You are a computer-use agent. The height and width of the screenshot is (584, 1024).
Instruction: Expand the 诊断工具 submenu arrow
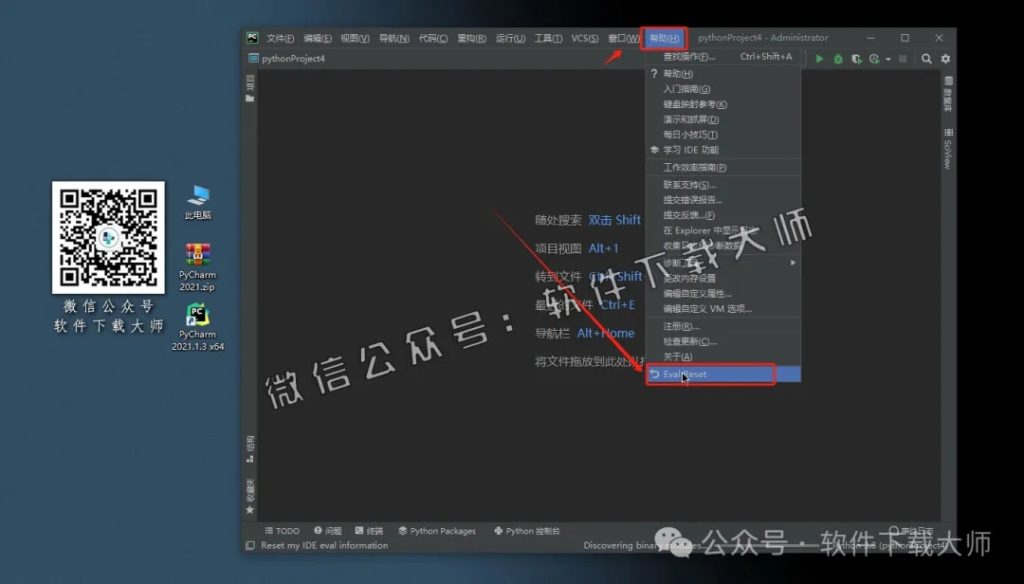click(x=795, y=262)
